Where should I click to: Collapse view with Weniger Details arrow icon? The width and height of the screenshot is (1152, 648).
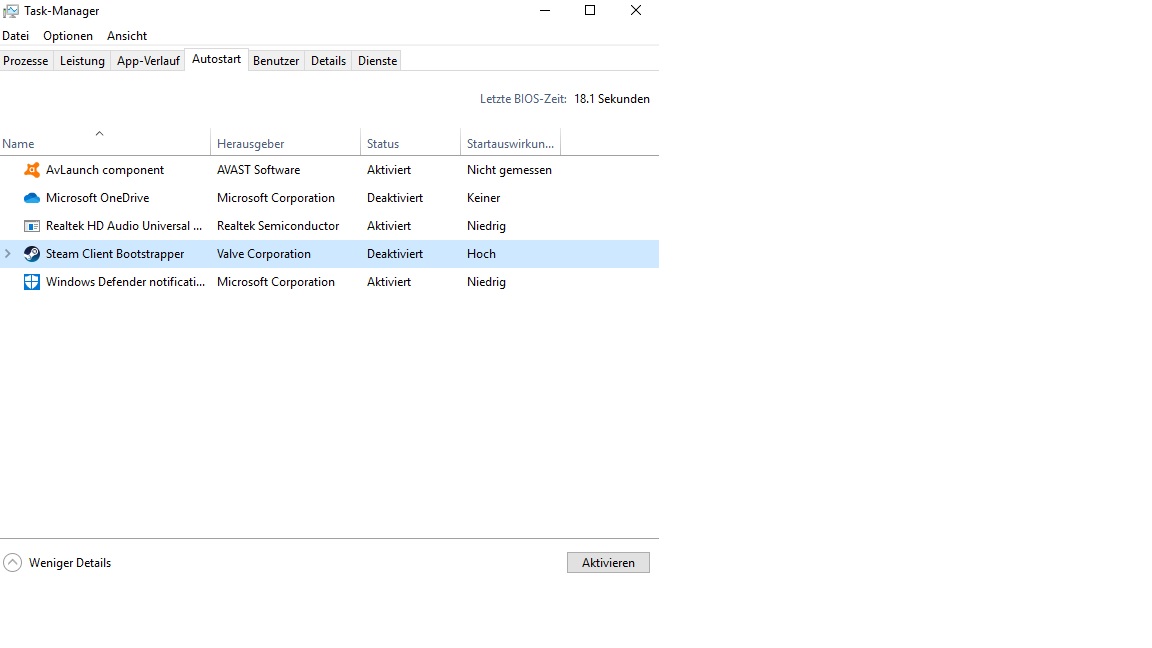(12, 563)
